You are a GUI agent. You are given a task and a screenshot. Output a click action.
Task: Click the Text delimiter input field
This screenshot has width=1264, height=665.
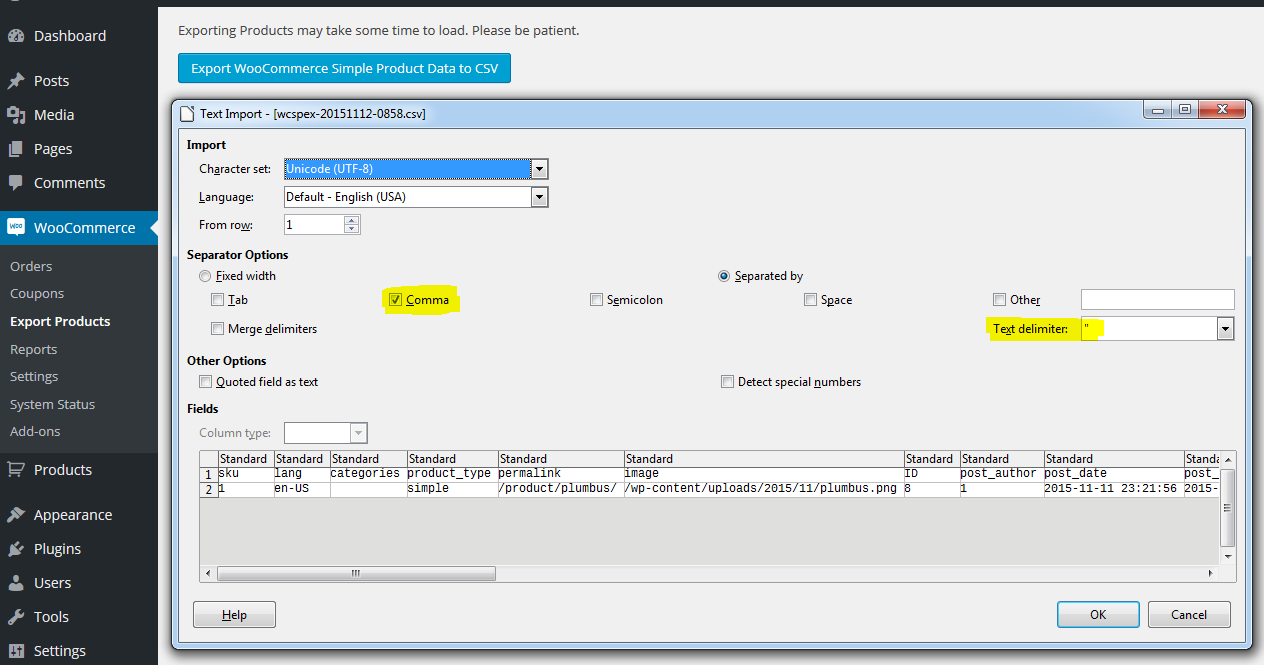[1149, 328]
